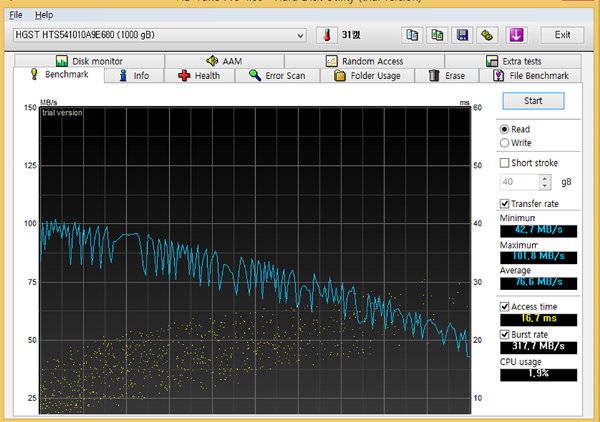The width and height of the screenshot is (600, 422).
Task: Open the Health tab
Action: click(x=199, y=76)
